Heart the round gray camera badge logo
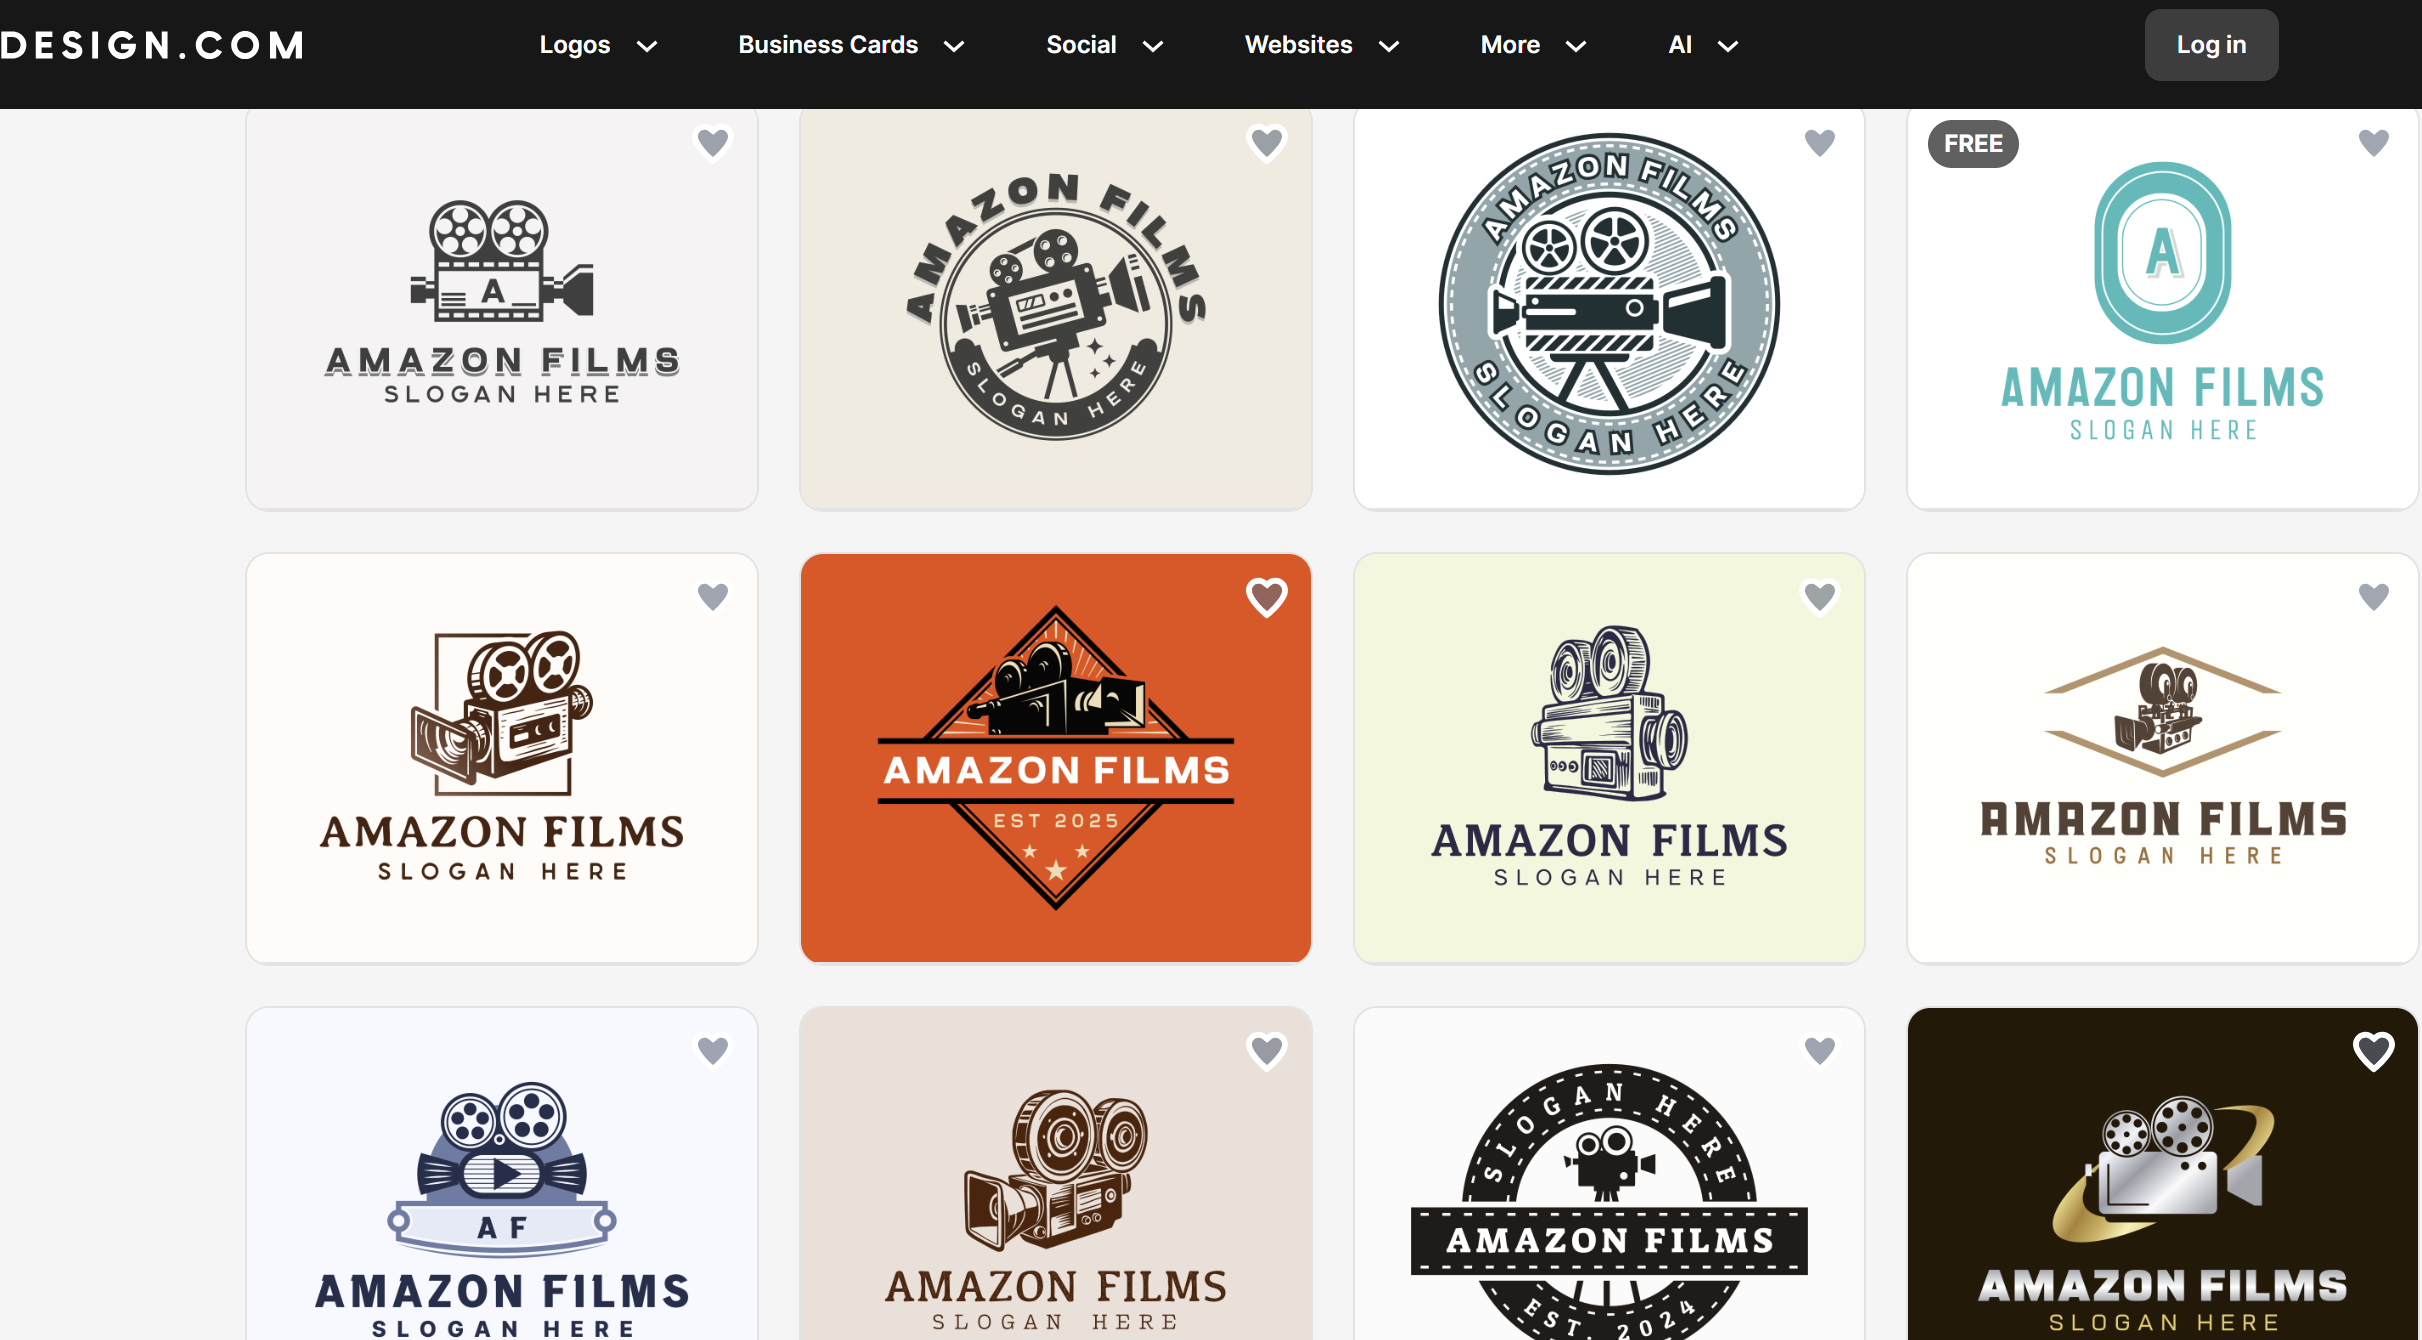This screenshot has height=1340, width=2422. pos(1819,143)
